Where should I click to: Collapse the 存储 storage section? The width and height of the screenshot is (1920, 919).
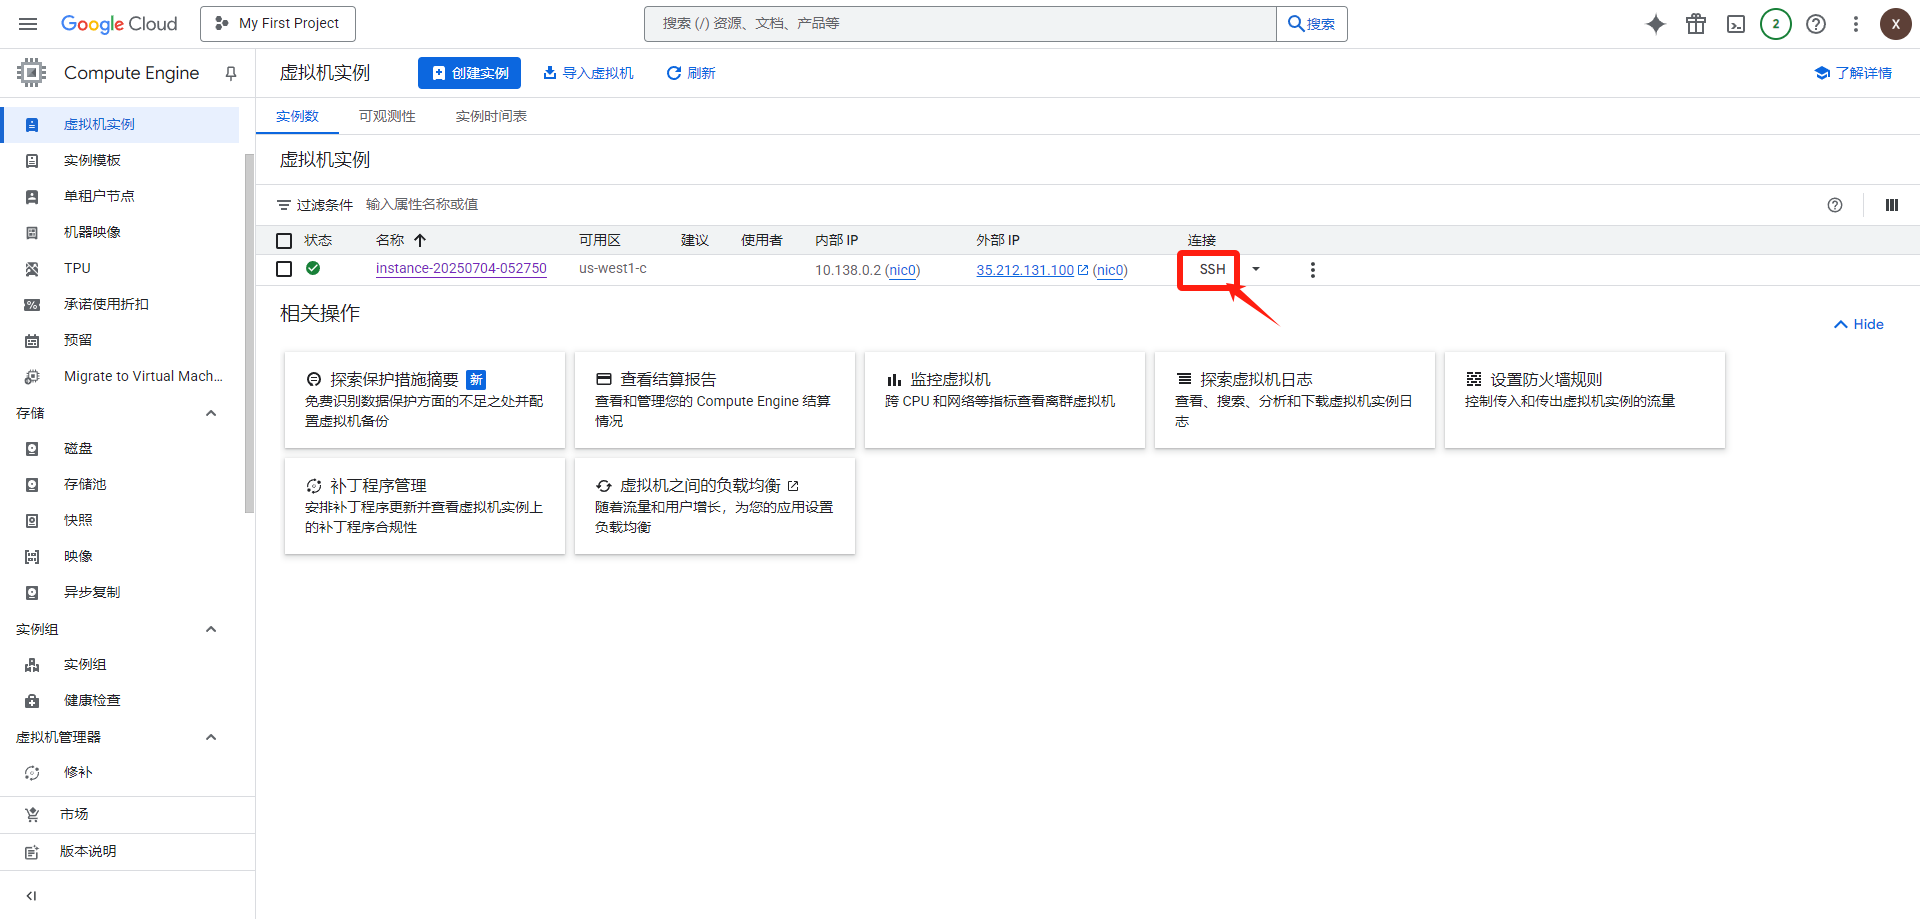[211, 413]
